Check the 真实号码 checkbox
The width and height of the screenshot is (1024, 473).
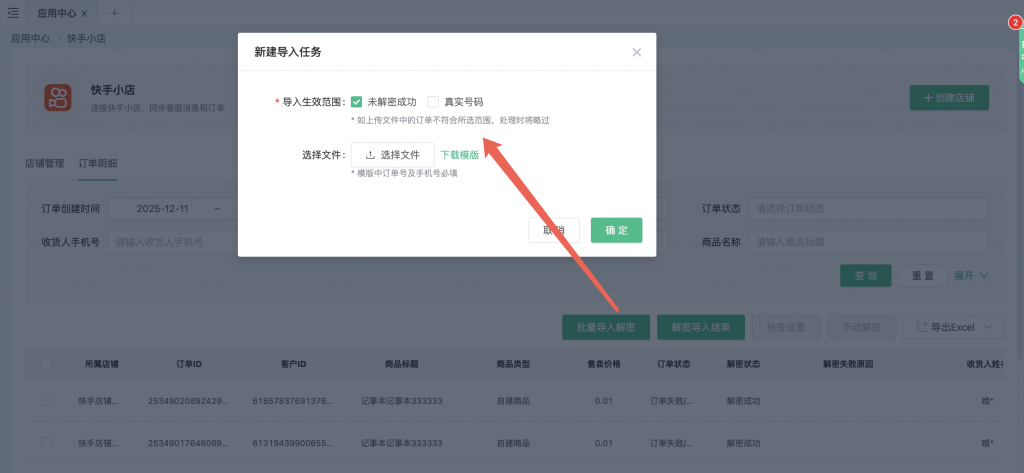(x=433, y=102)
